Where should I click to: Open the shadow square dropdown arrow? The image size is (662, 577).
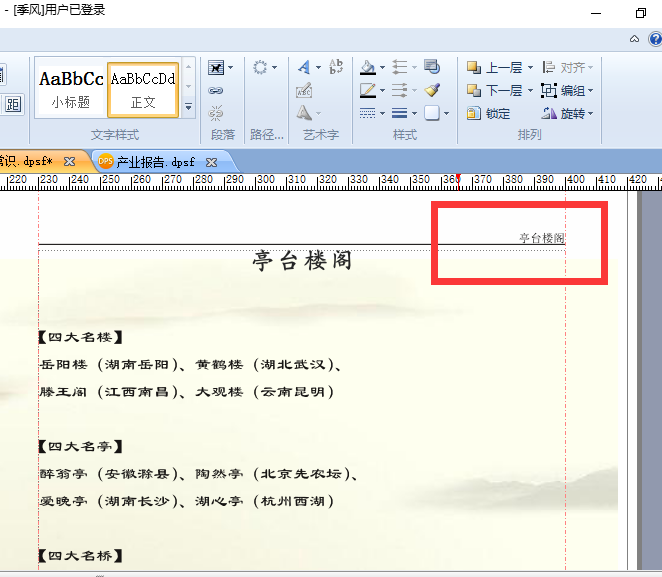[447, 113]
